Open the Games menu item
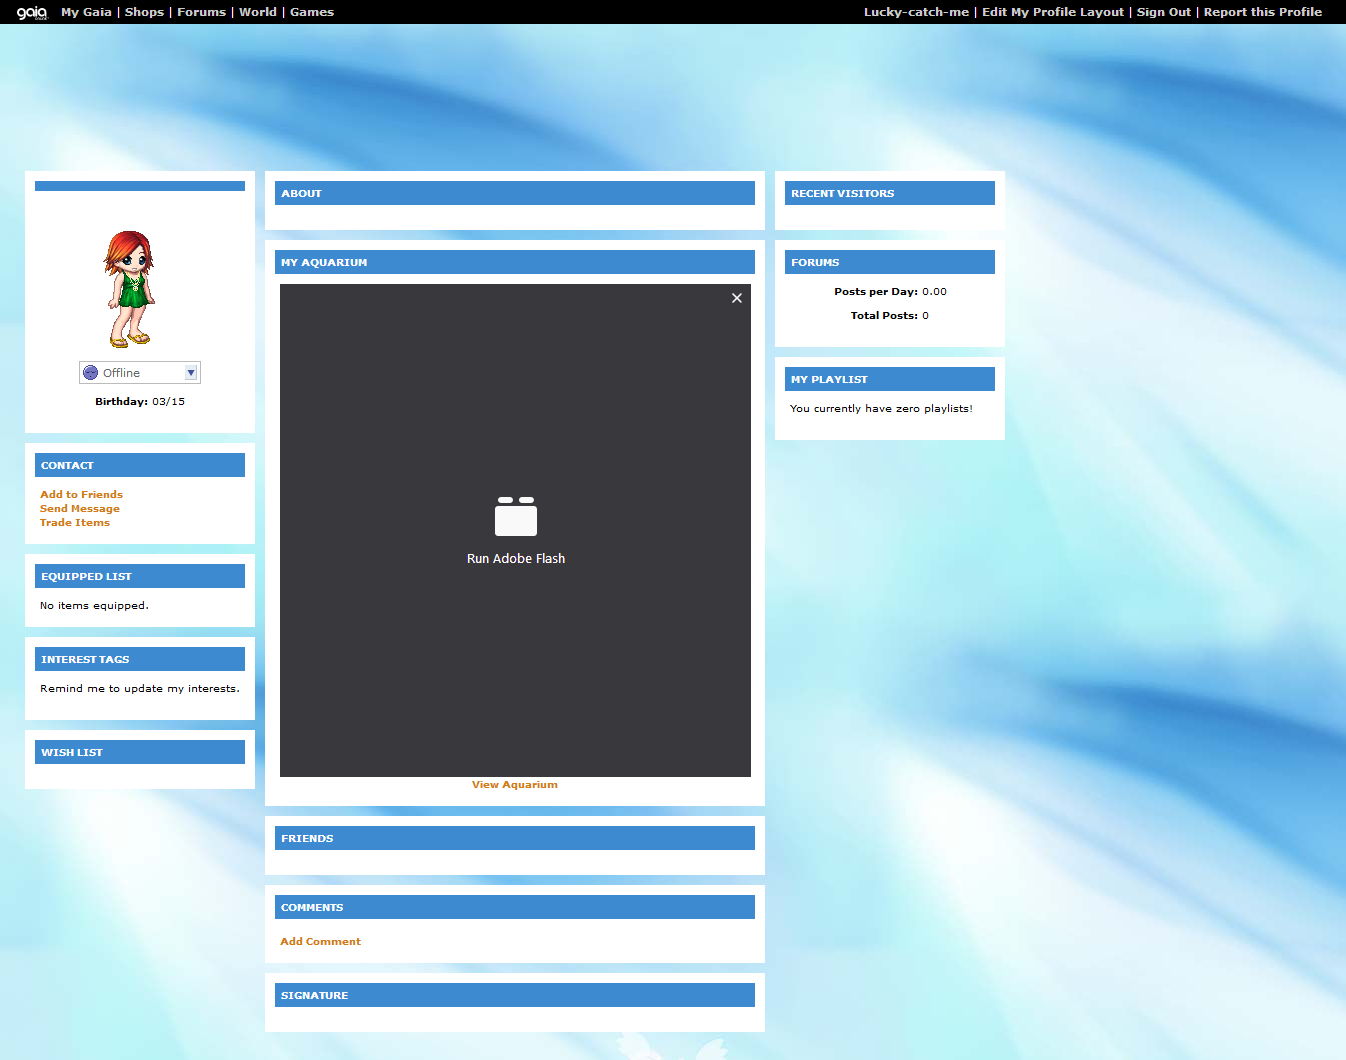 (312, 12)
